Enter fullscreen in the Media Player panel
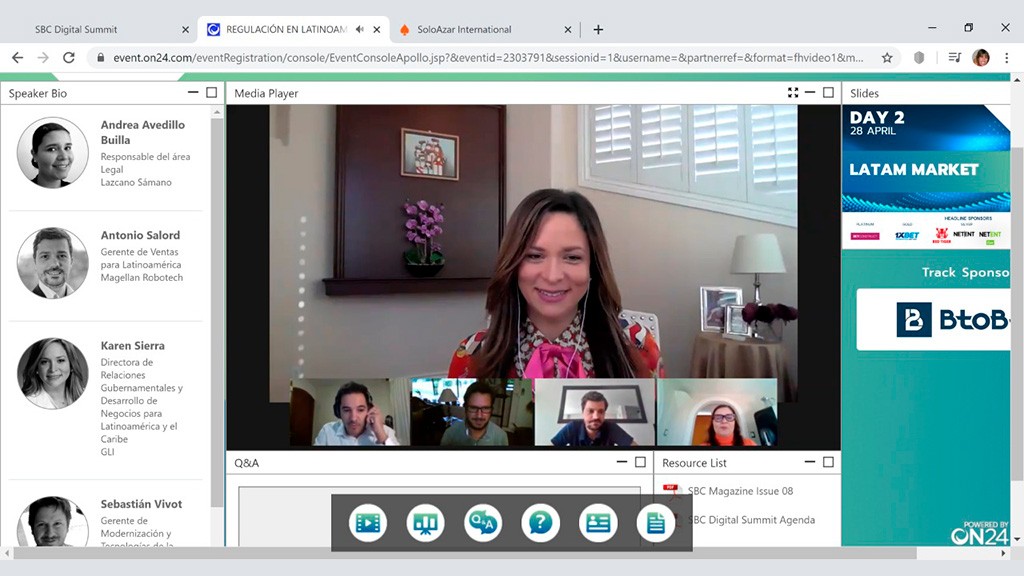The height and width of the screenshot is (576, 1024). (793, 93)
